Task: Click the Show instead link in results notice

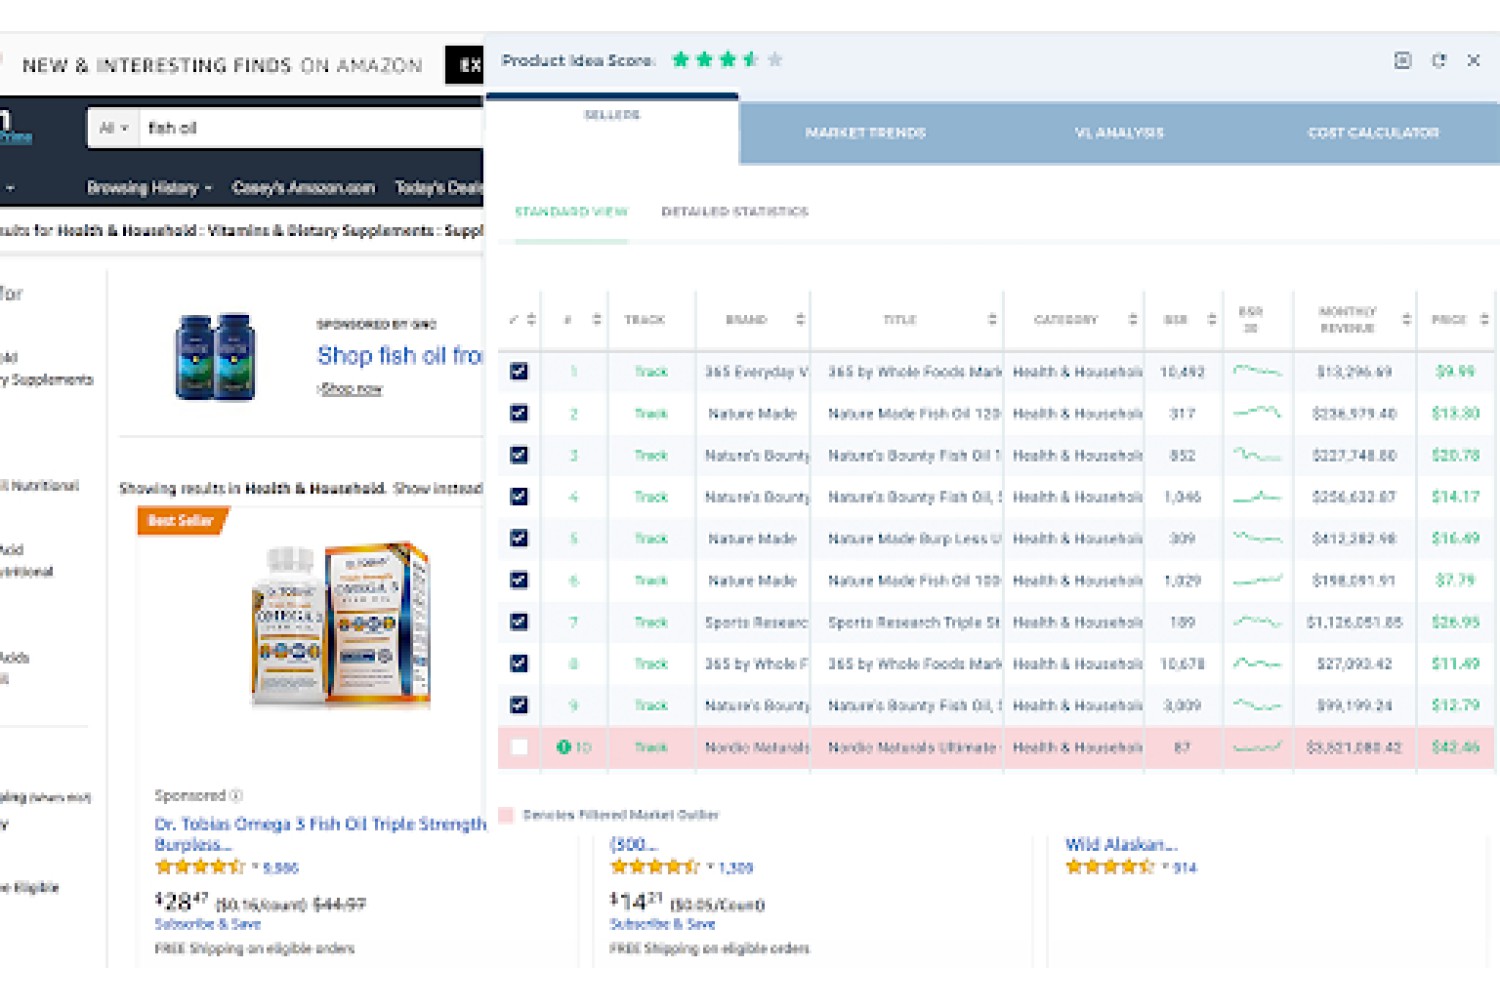Action: (439, 488)
